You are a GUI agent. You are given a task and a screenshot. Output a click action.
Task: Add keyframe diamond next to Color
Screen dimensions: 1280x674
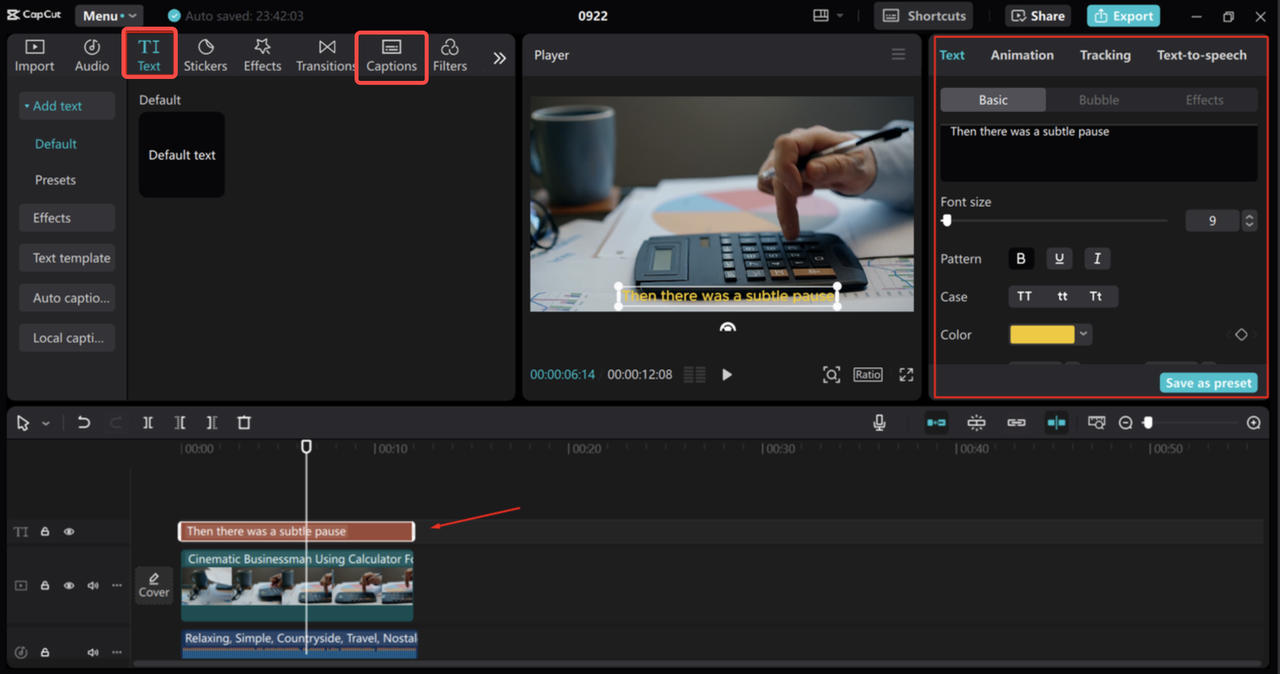[1241, 335]
